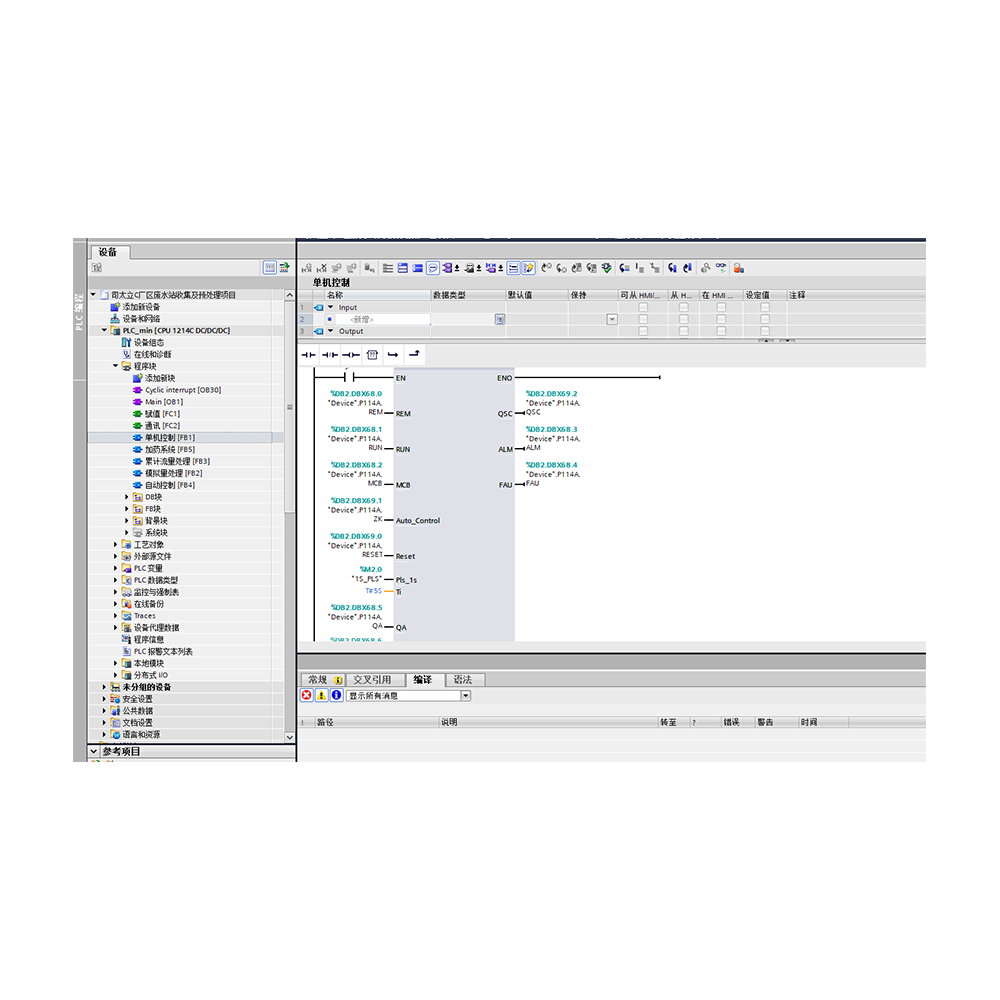Click the Output interface section icon

click(319, 332)
